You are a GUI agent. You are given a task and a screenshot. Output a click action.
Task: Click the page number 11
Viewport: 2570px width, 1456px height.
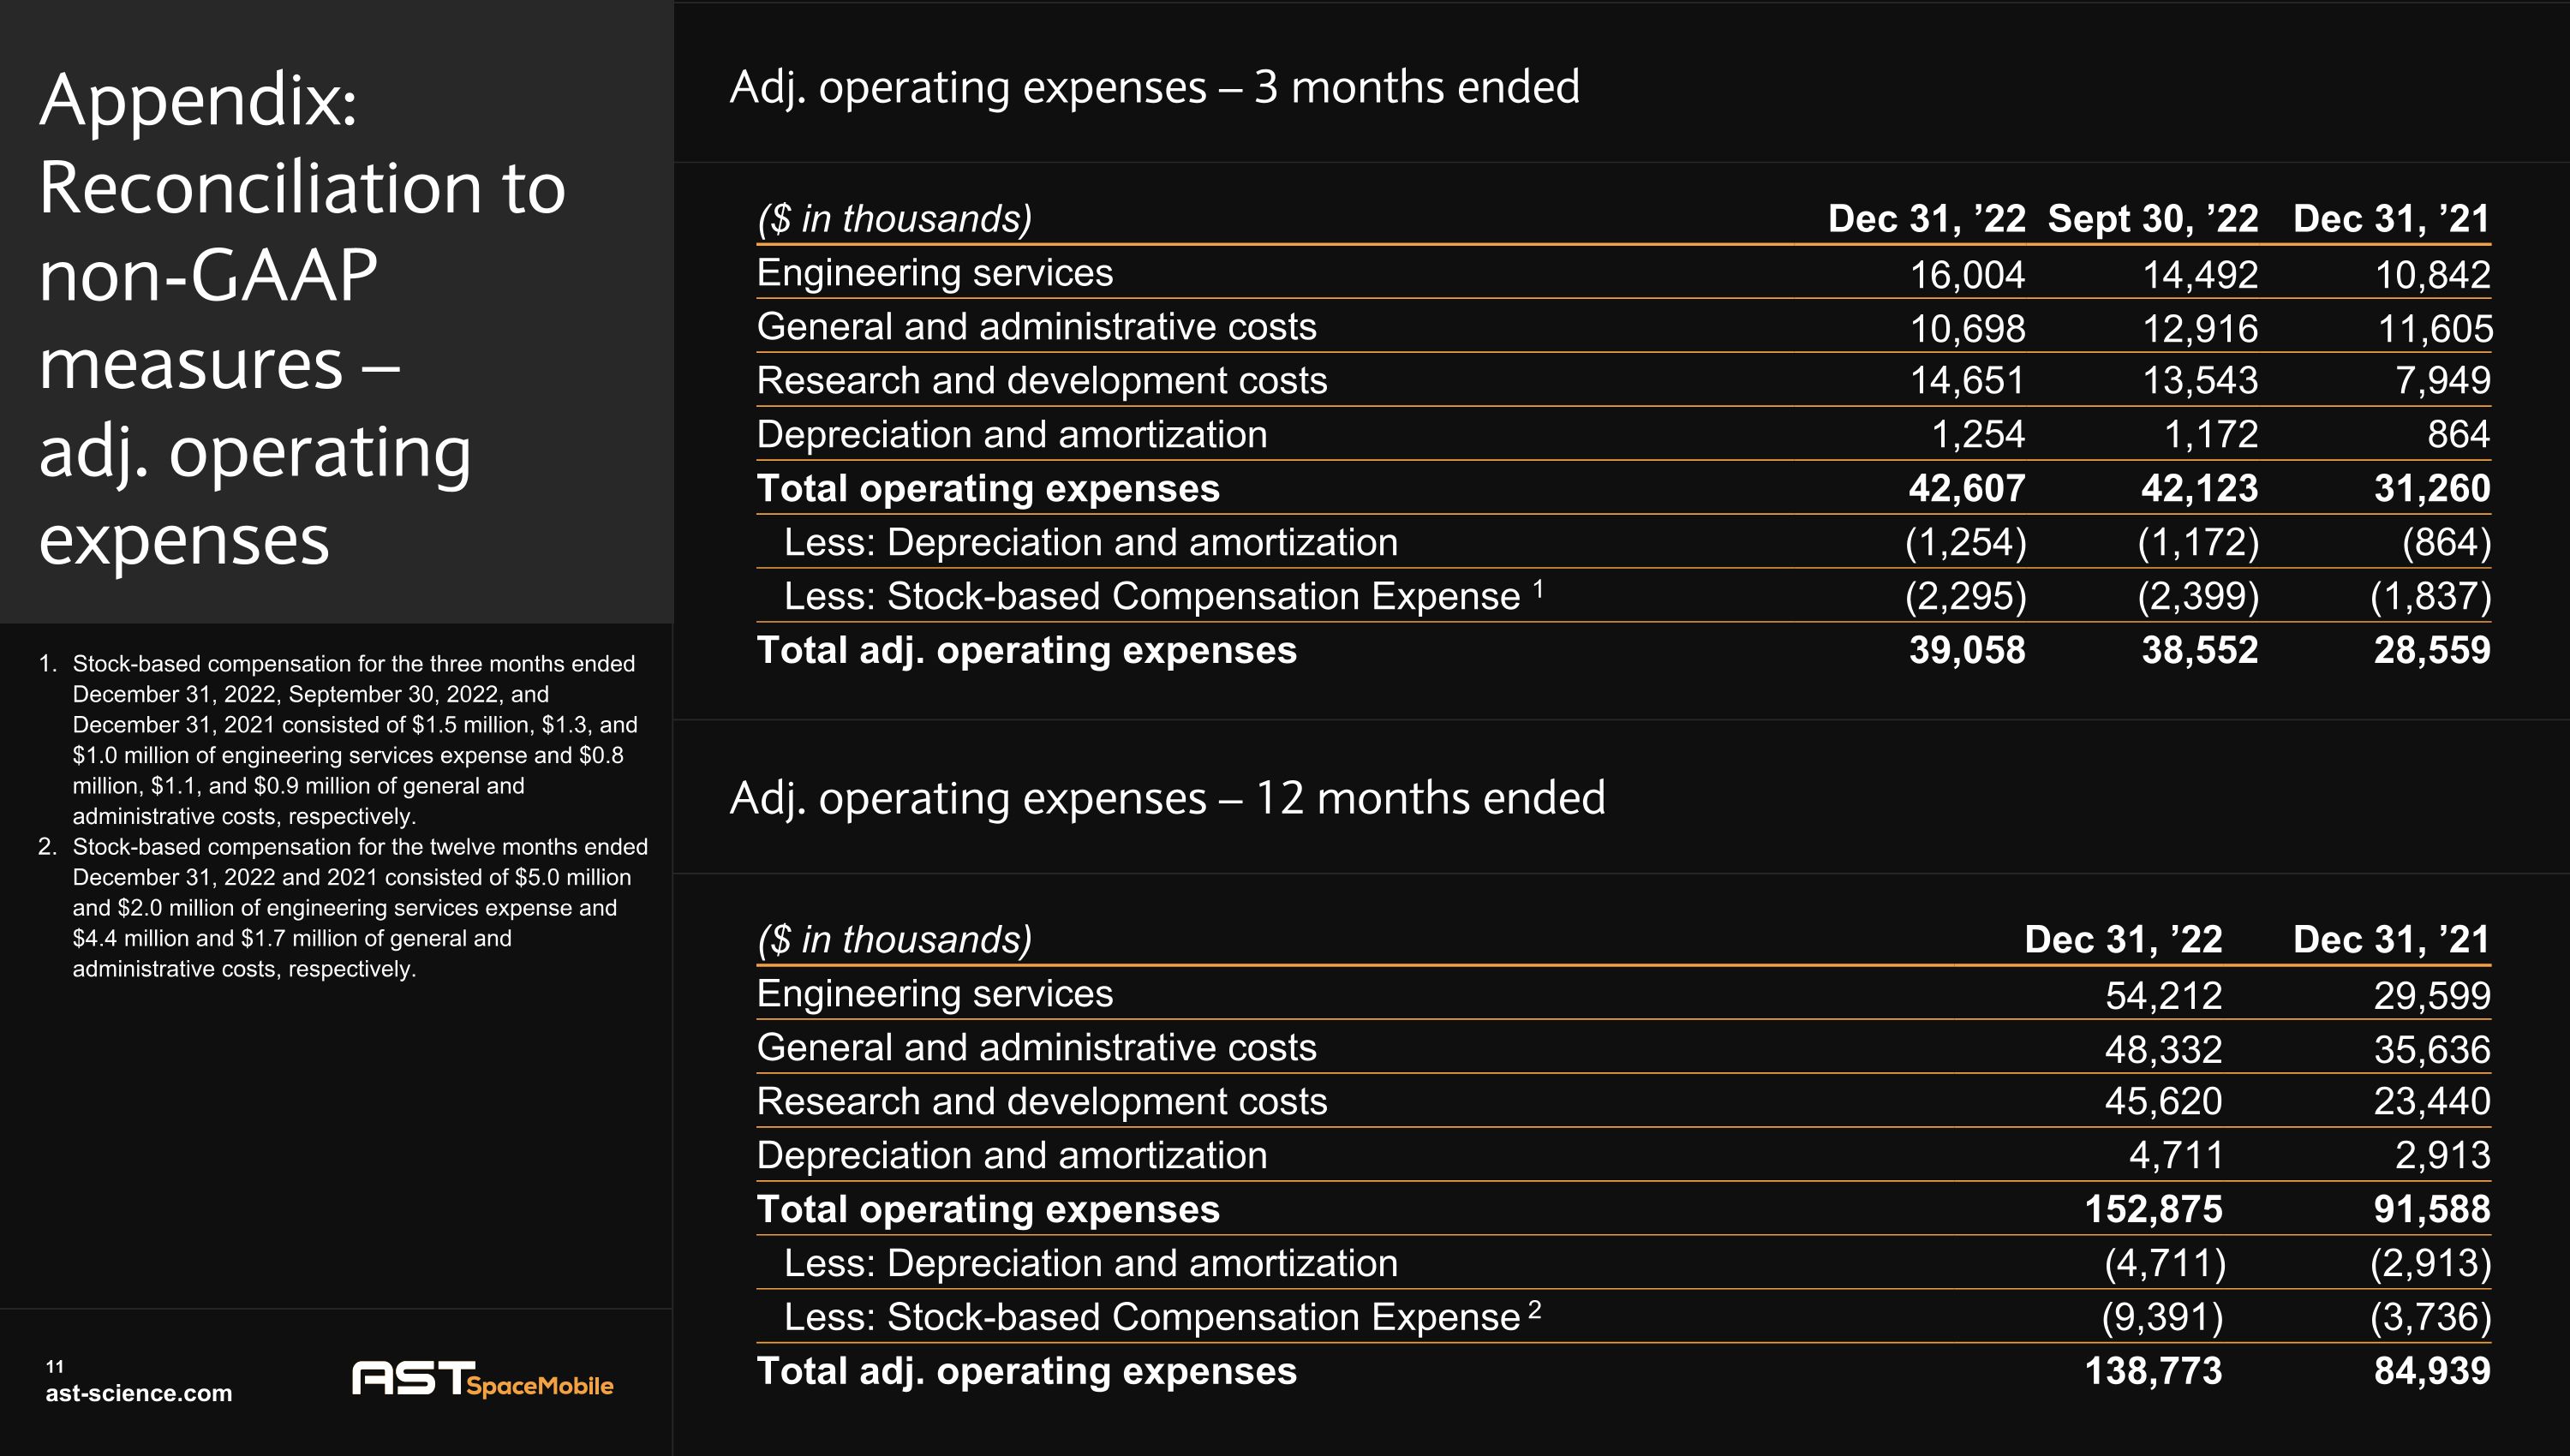(x=55, y=1366)
